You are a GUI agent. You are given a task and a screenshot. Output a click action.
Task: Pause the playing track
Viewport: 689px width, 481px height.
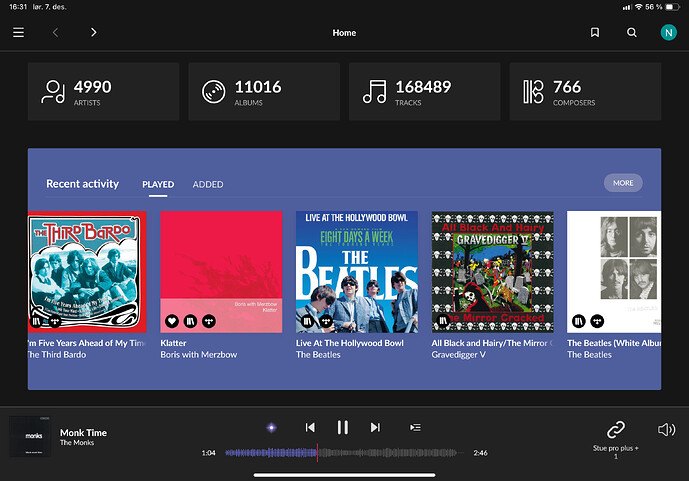click(343, 427)
